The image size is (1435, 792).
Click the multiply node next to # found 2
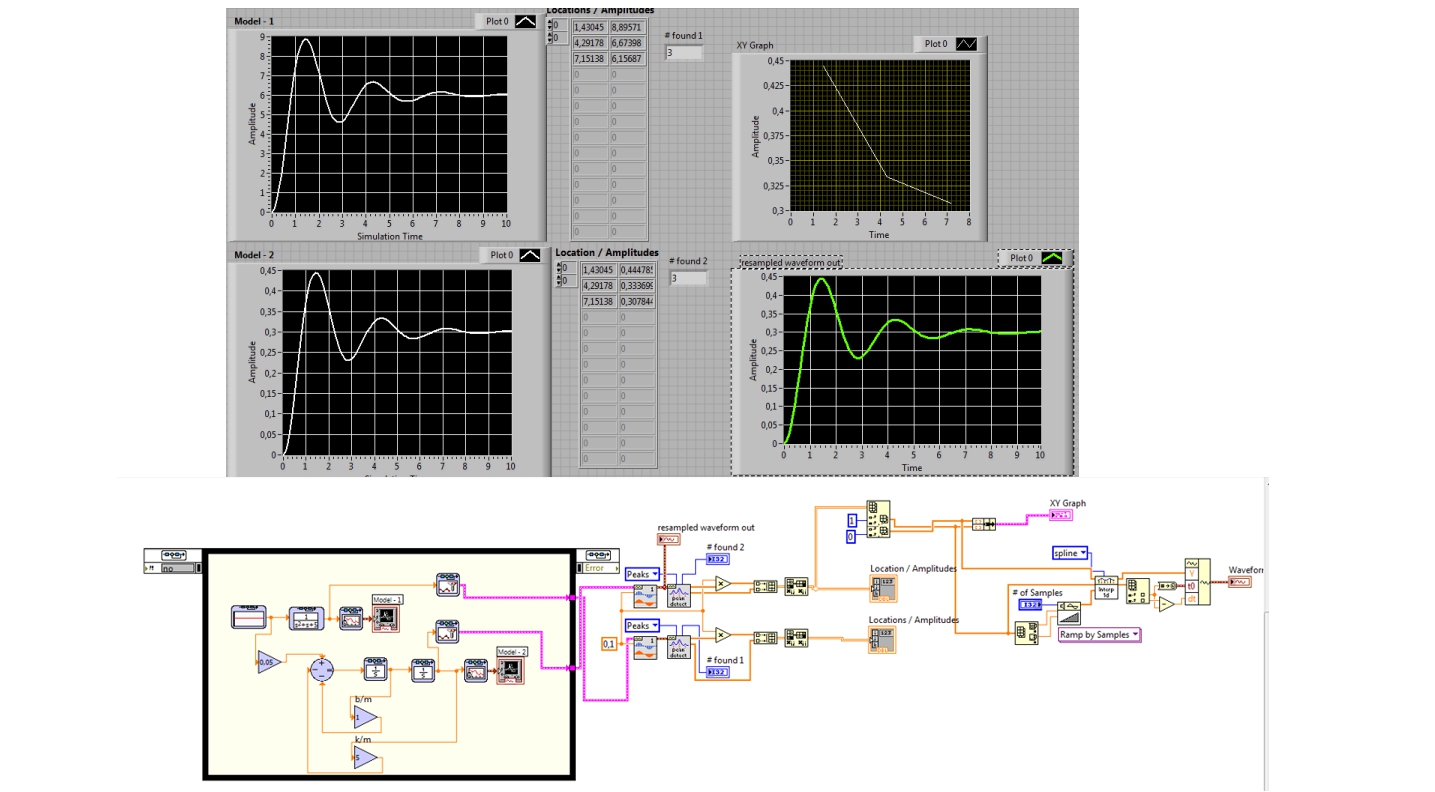click(x=723, y=584)
